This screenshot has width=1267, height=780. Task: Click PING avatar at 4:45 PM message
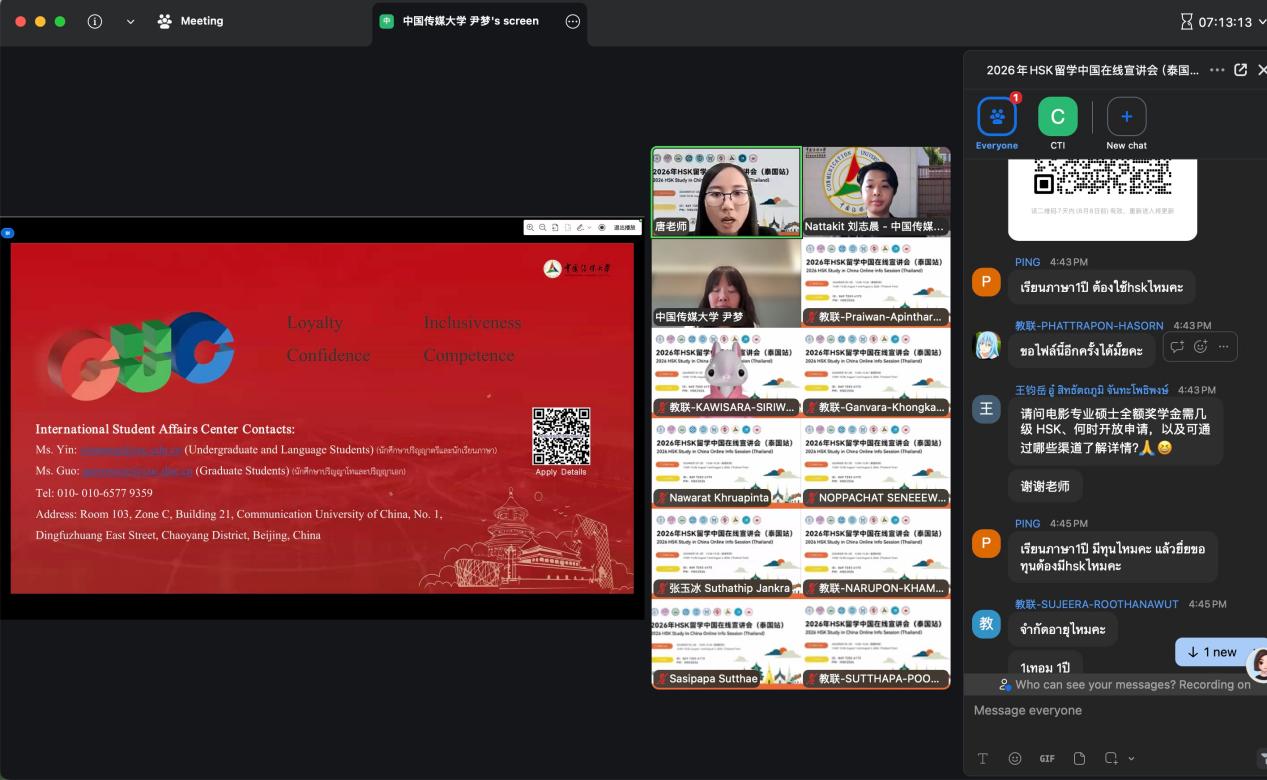[x=986, y=543]
